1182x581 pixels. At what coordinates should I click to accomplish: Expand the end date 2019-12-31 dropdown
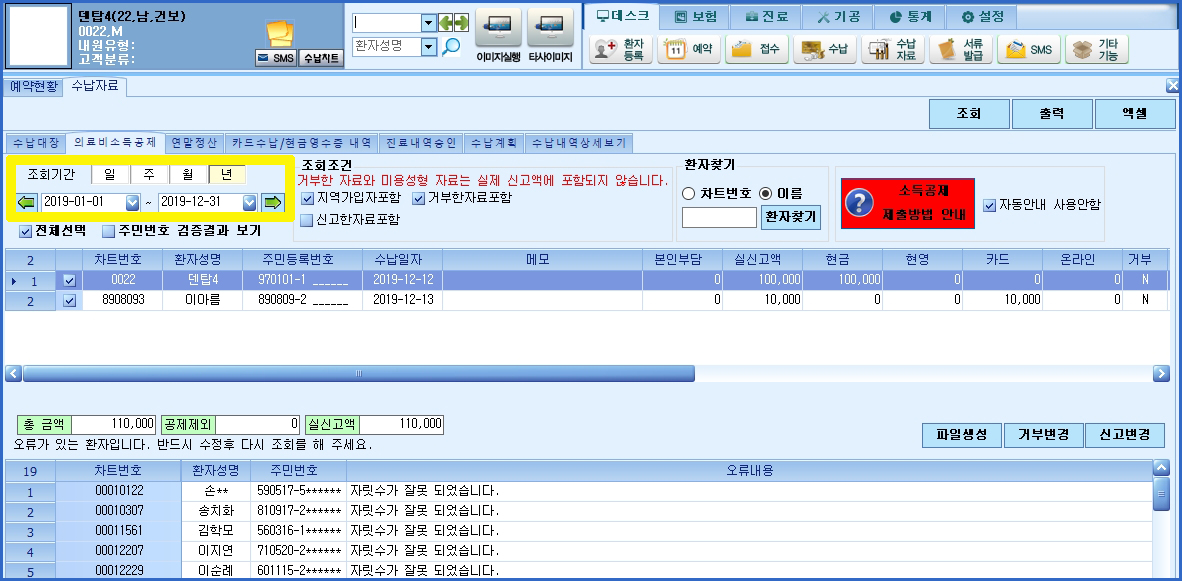(250, 202)
